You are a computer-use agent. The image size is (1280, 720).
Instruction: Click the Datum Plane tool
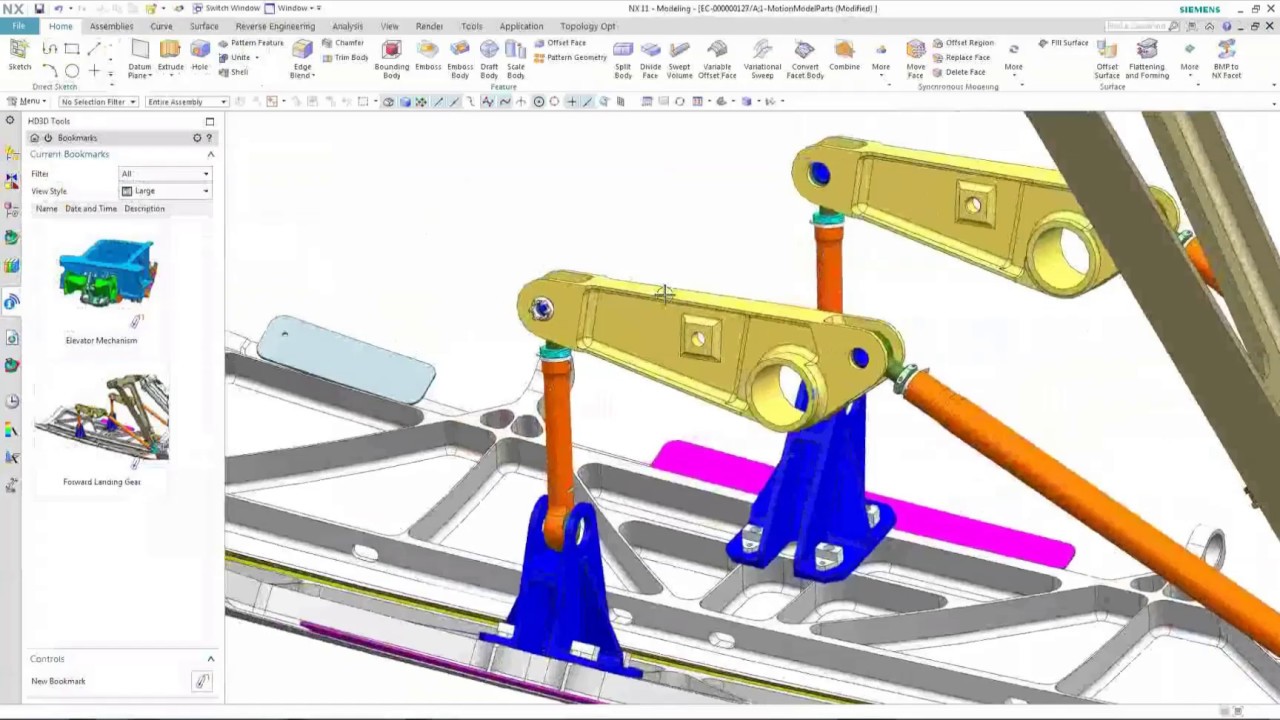click(x=140, y=59)
